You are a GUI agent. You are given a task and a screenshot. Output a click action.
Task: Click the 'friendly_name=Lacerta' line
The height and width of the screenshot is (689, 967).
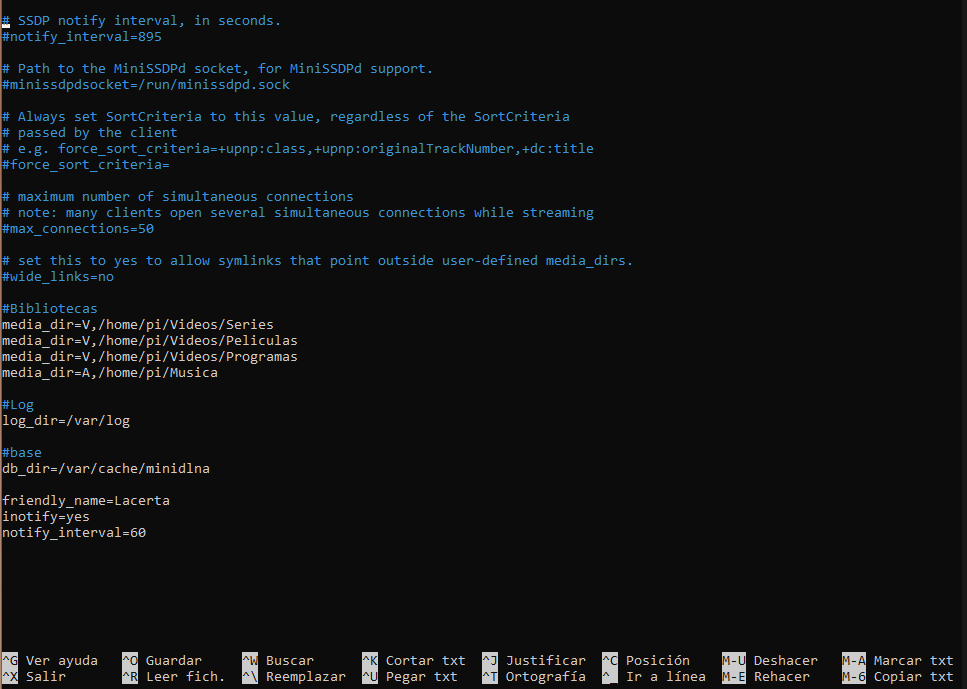[86, 501]
